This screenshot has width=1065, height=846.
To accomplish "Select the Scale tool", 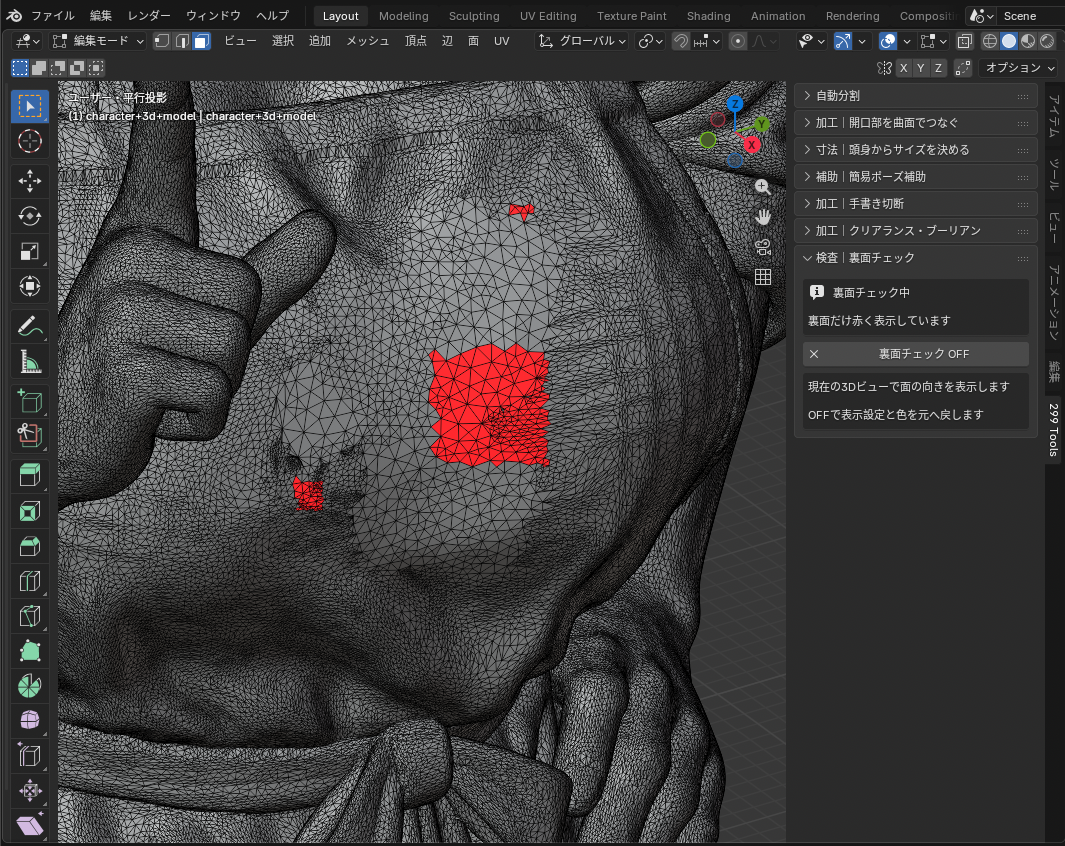I will pos(29,251).
